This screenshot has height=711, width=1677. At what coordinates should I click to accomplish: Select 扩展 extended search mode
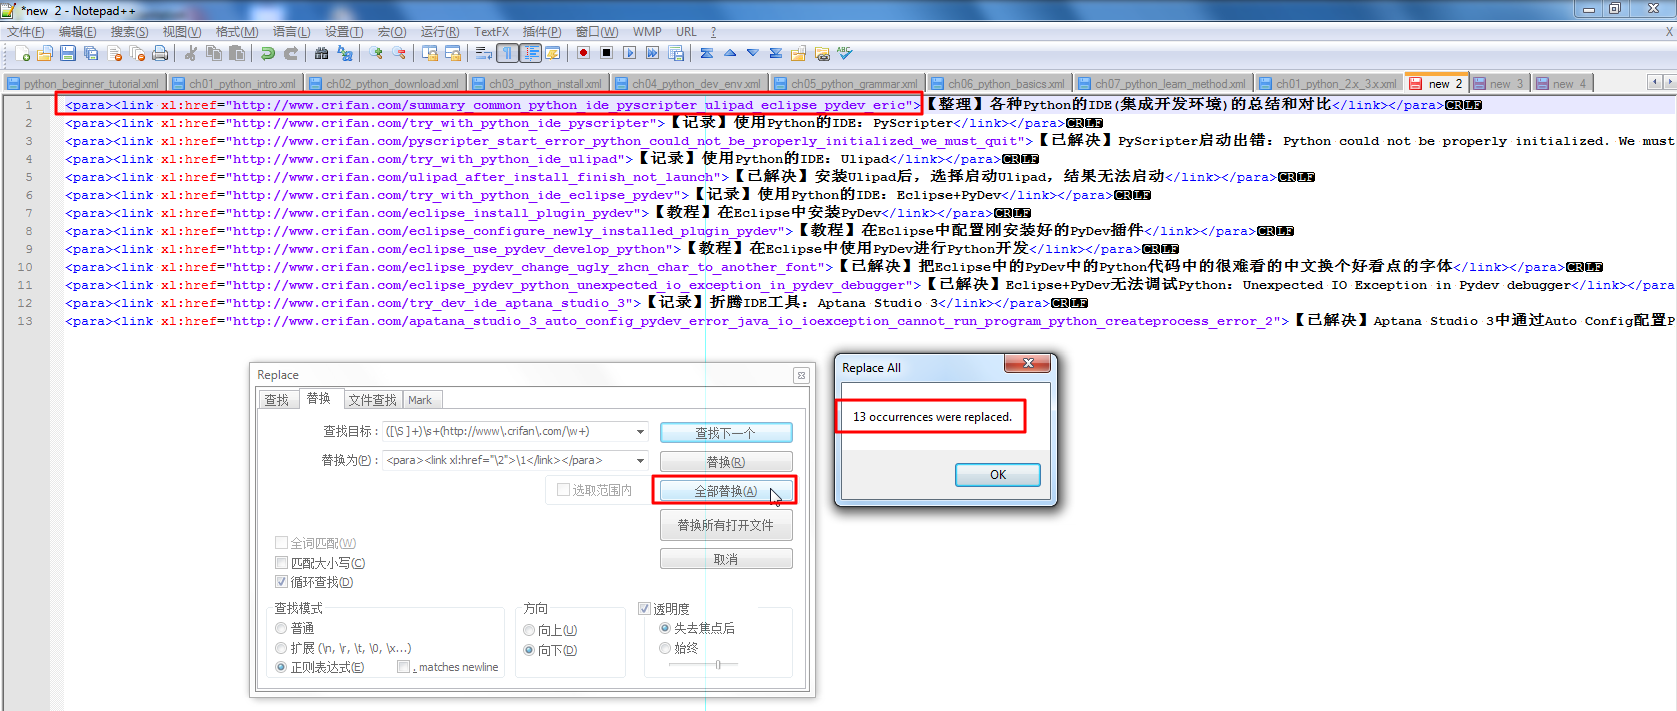click(281, 648)
